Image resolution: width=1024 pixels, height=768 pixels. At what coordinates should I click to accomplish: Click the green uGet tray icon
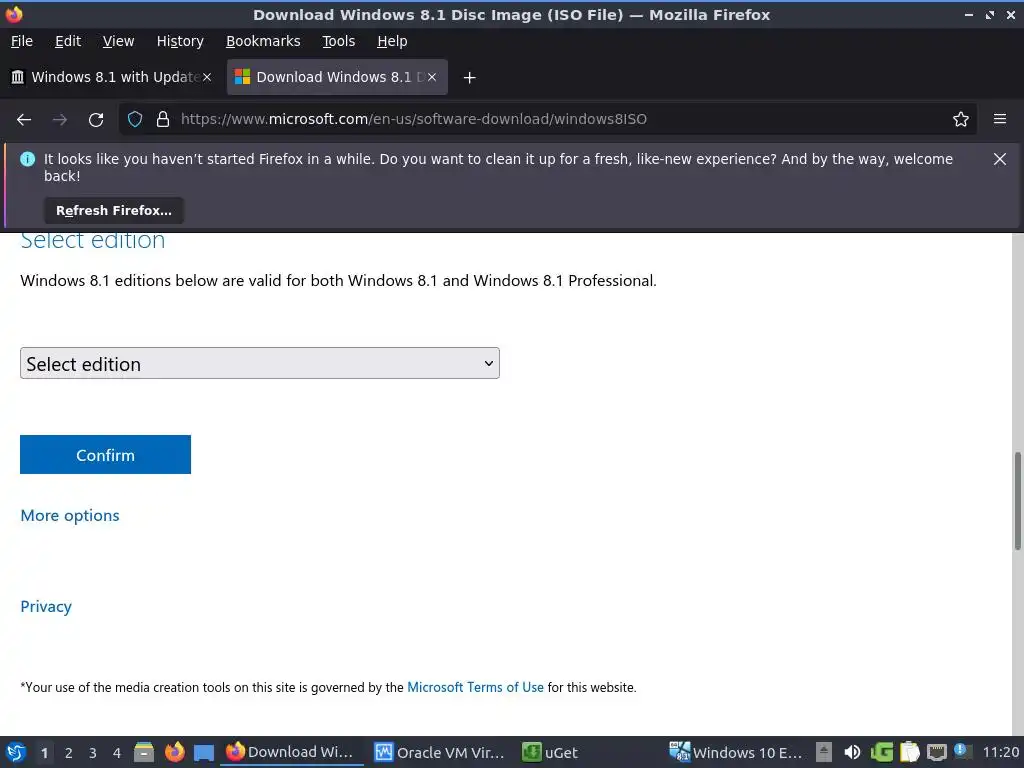(881, 752)
